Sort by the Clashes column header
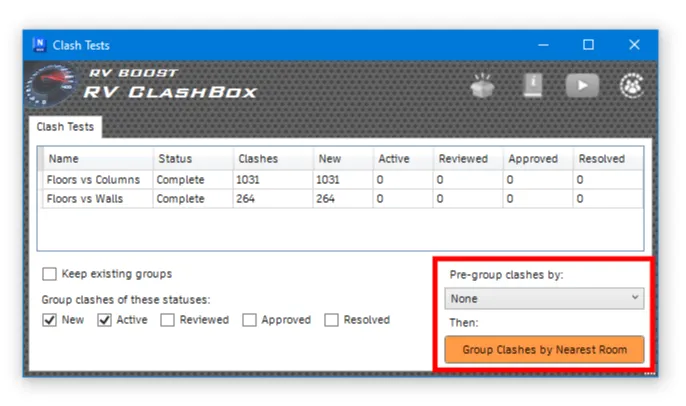686x406 pixels. click(x=270, y=159)
